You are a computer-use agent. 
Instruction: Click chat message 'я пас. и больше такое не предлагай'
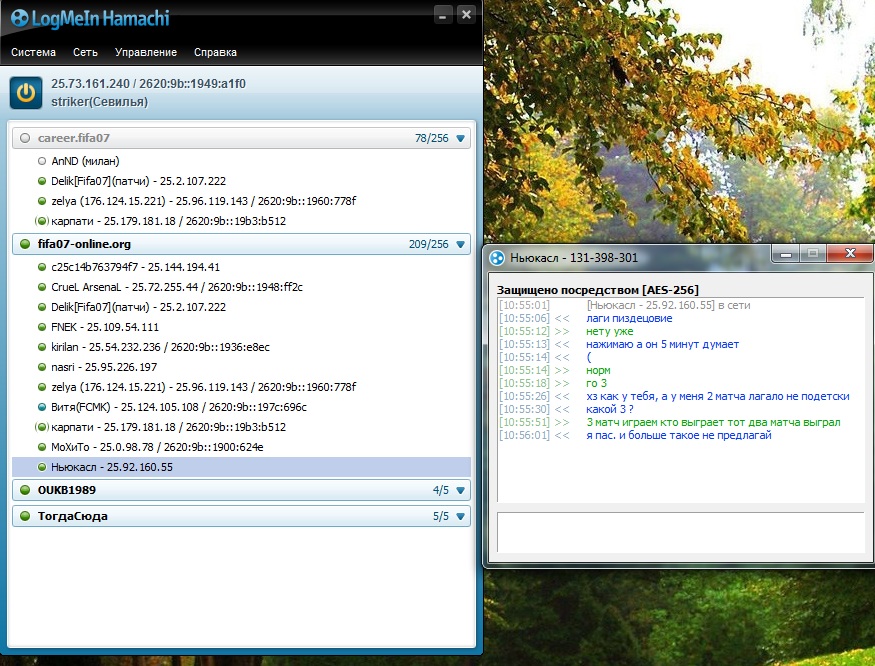pos(679,435)
